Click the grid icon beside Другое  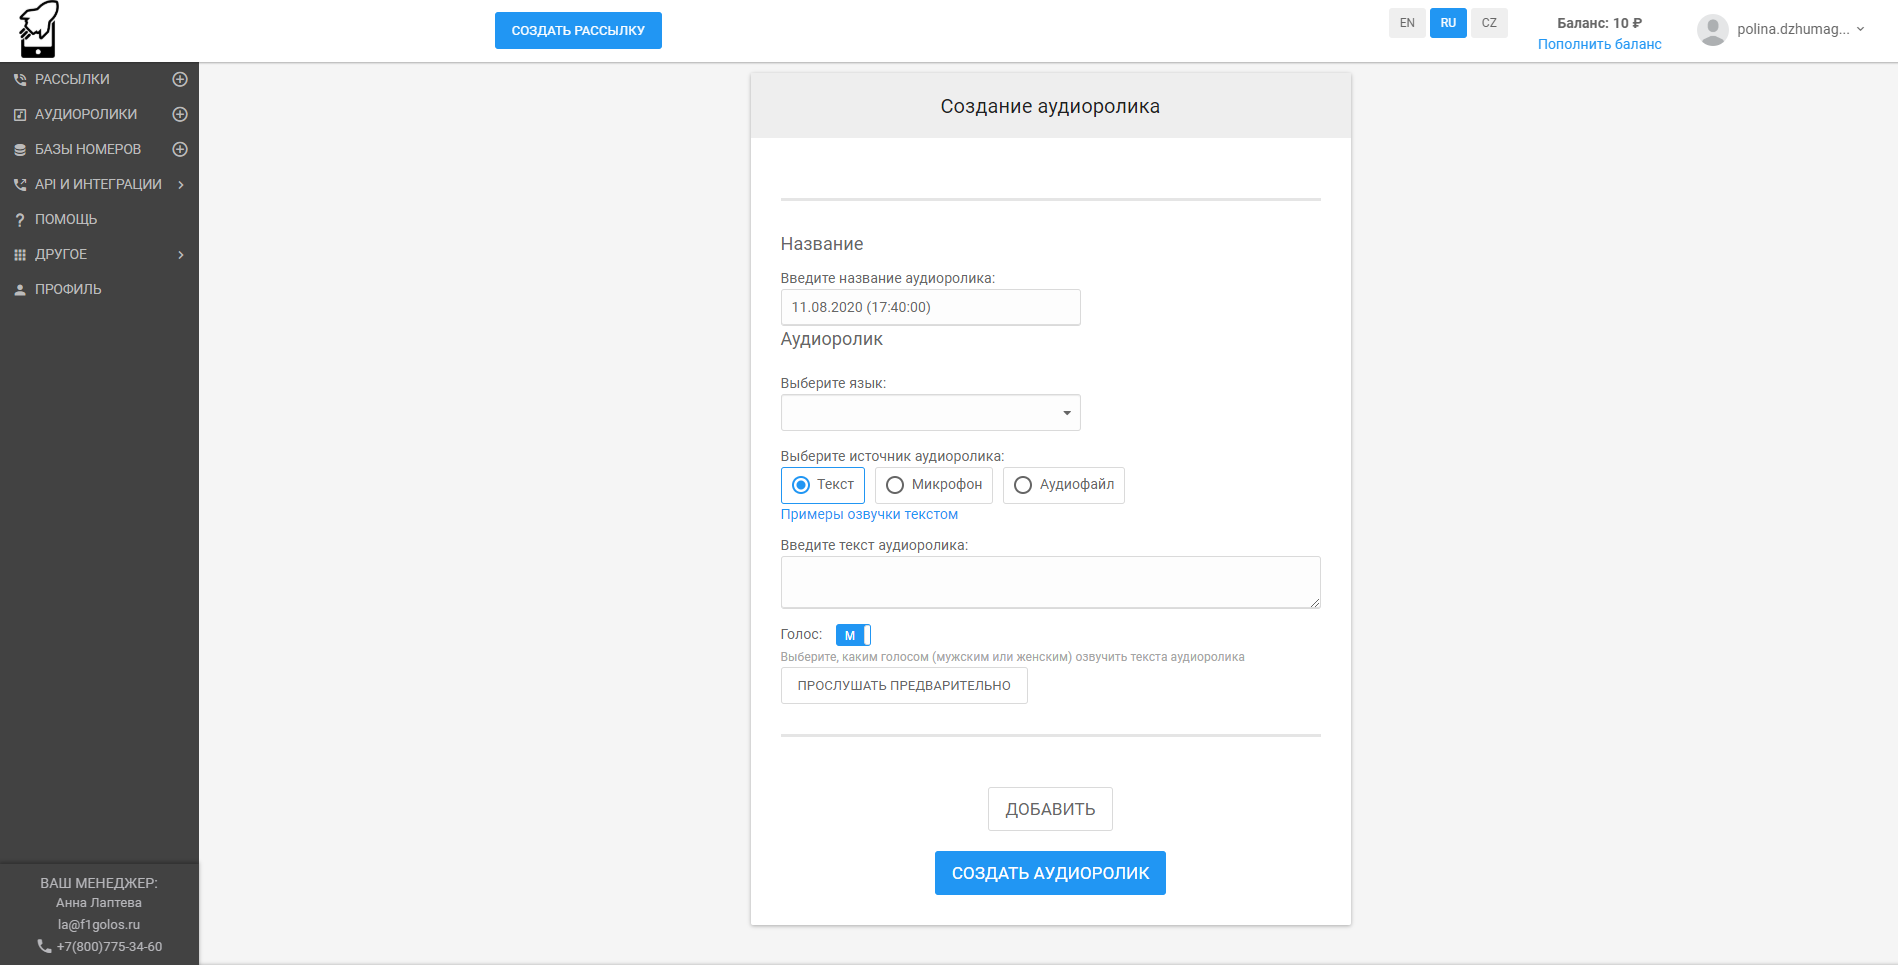pyautogui.click(x=19, y=255)
